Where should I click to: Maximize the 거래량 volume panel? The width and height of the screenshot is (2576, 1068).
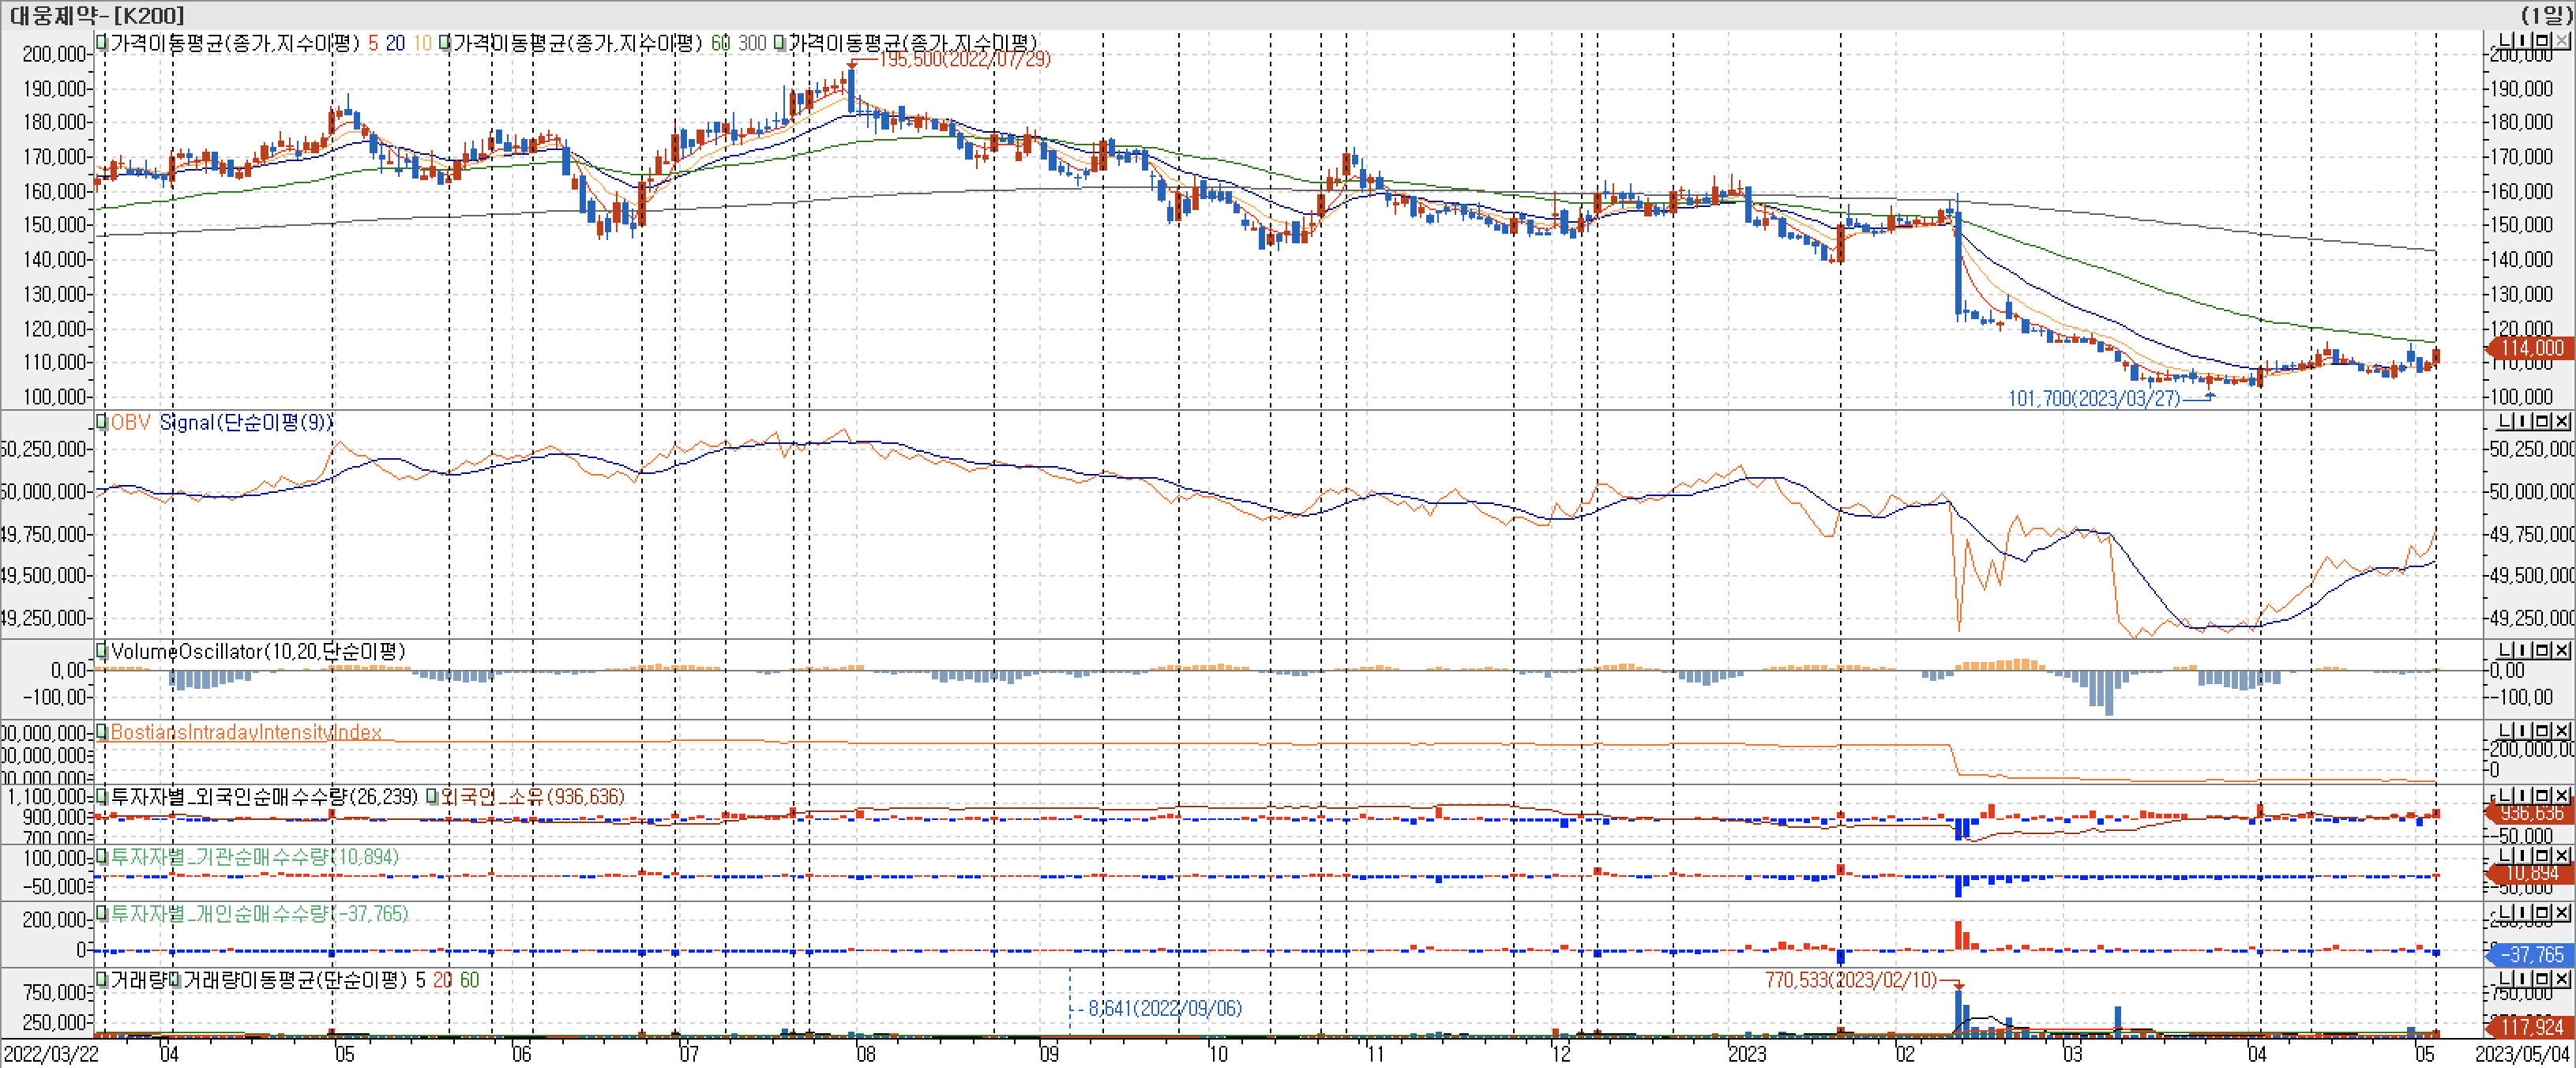[x=2543, y=979]
